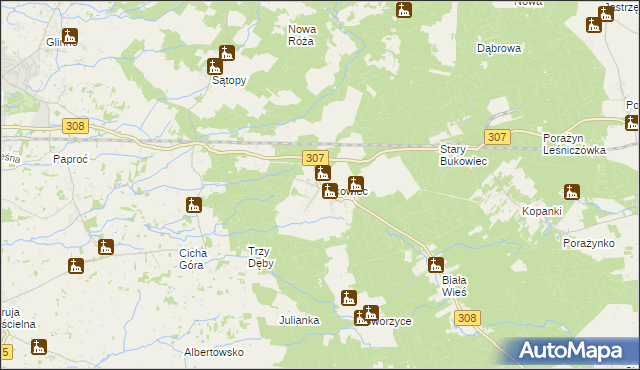Click the Trzy Dęby label
The image size is (640, 370).
(261, 257)
